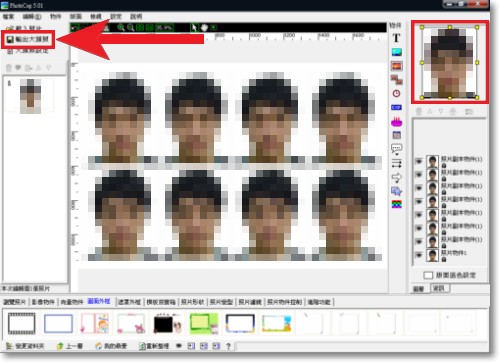
Task: Open the 瀏覽照片 tab
Action: click(14, 302)
